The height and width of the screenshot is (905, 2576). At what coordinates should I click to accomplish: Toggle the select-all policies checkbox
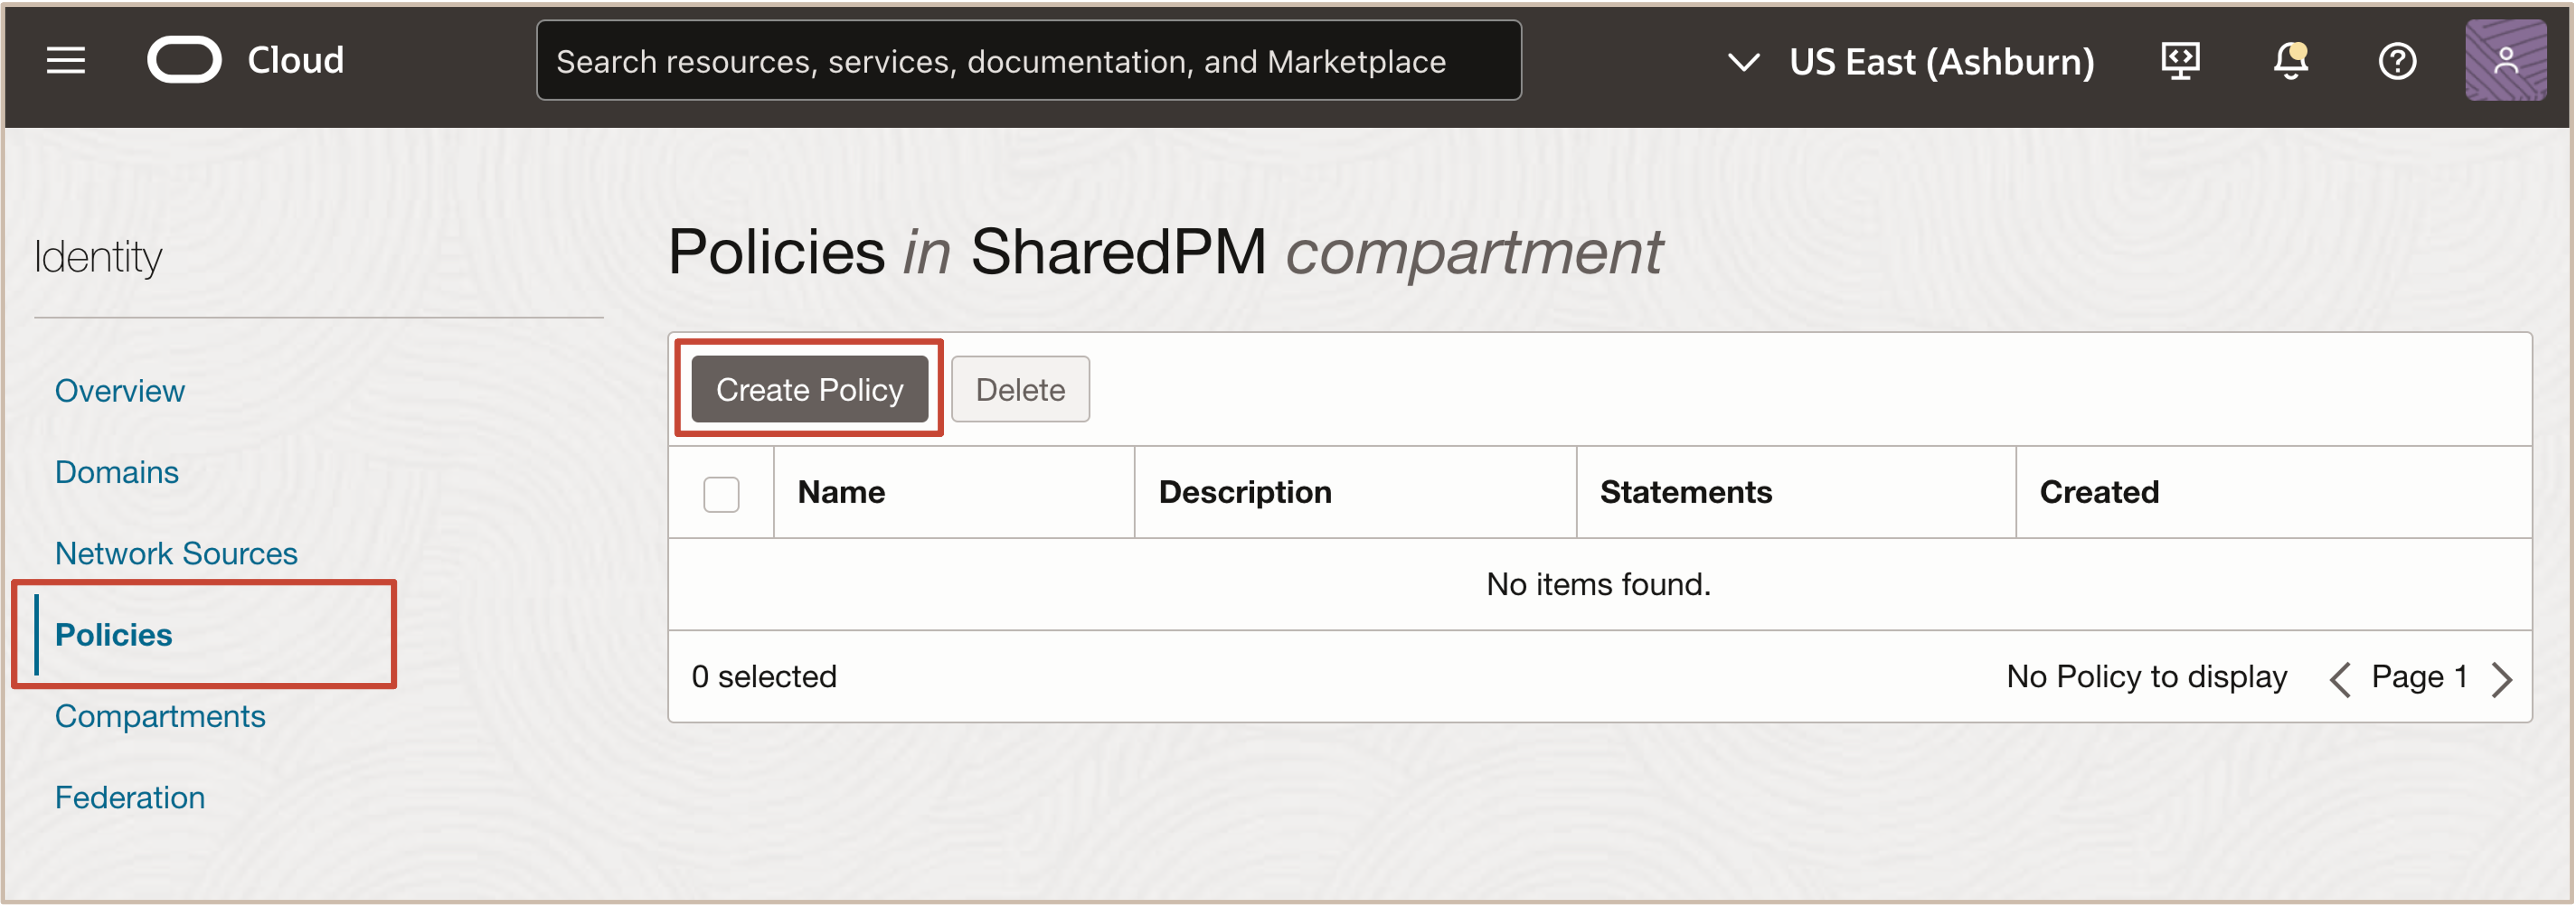(x=721, y=494)
